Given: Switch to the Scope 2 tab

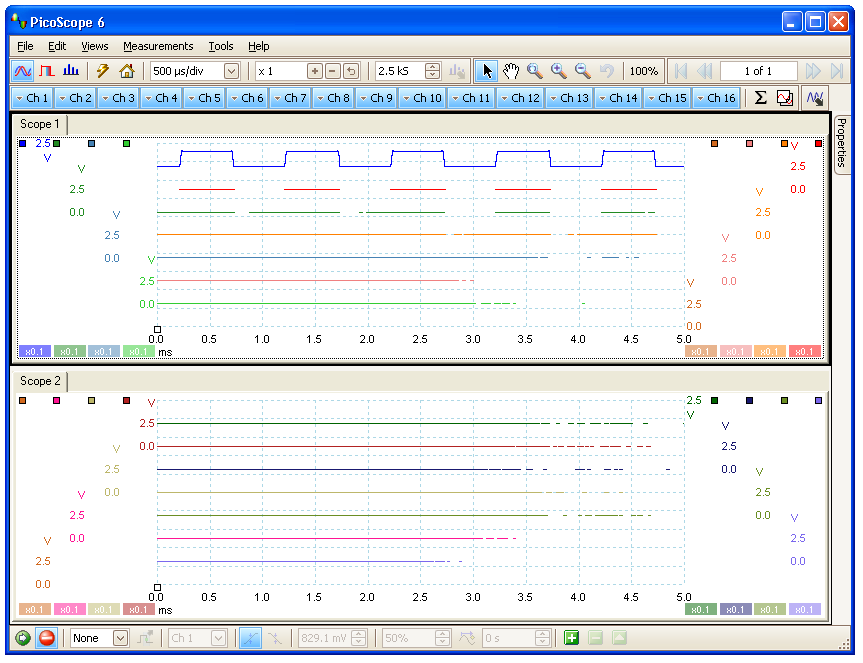Looking at the screenshot, I should click(x=40, y=381).
